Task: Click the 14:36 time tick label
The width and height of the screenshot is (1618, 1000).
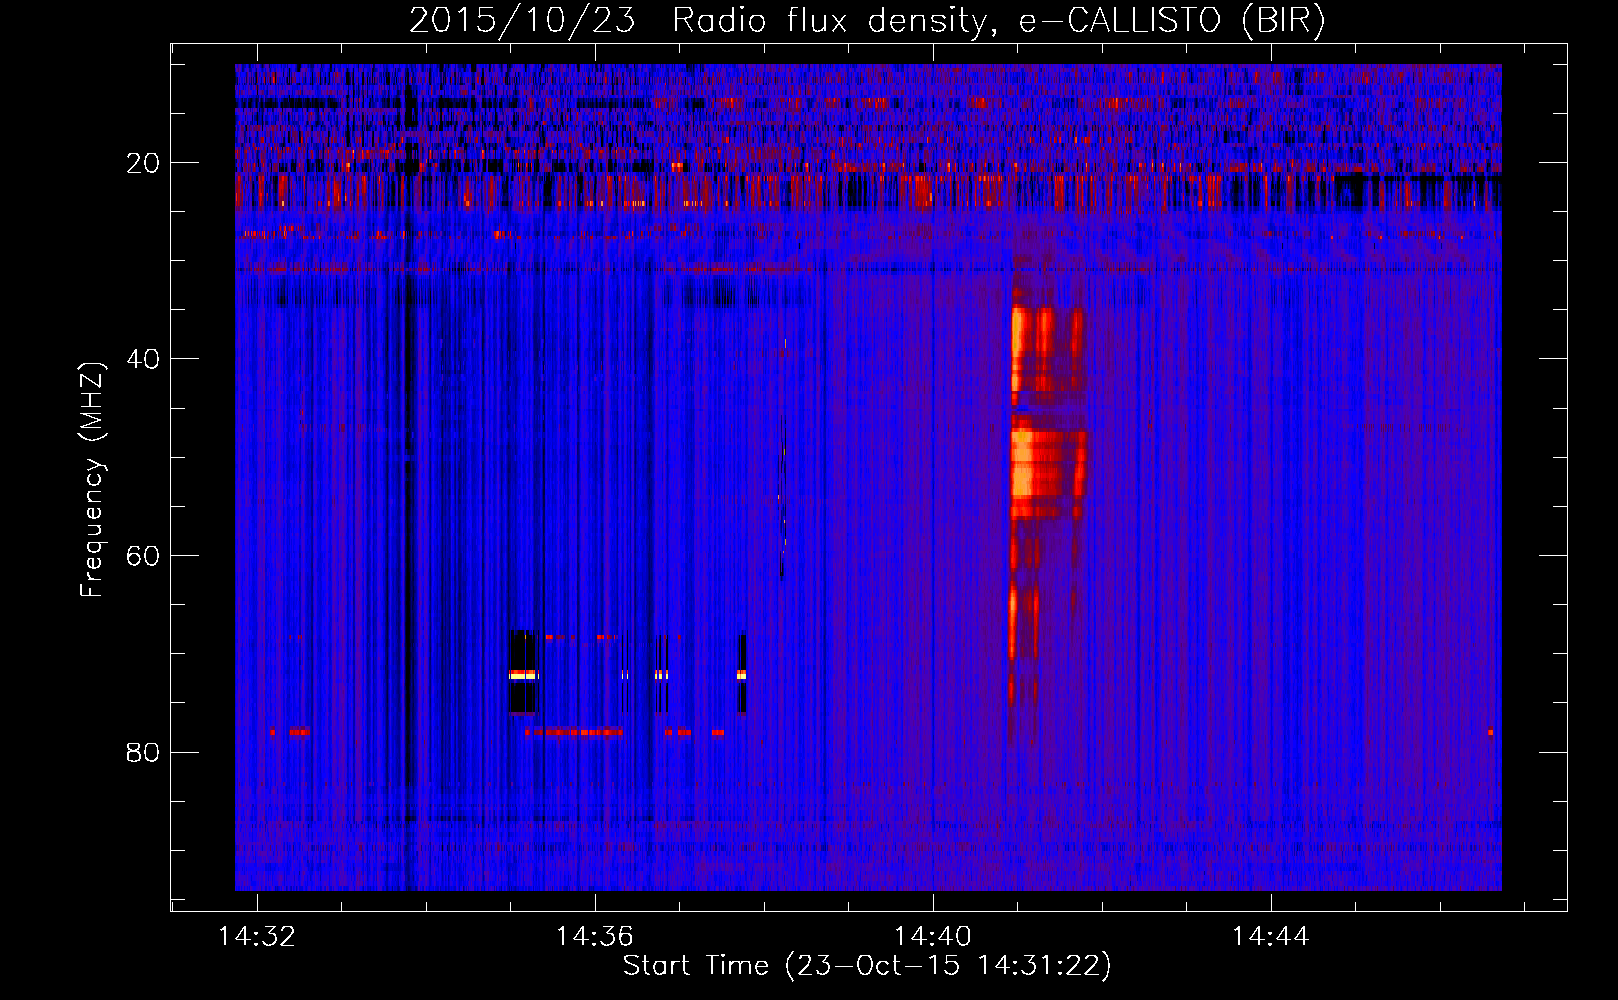Action: [x=595, y=937]
